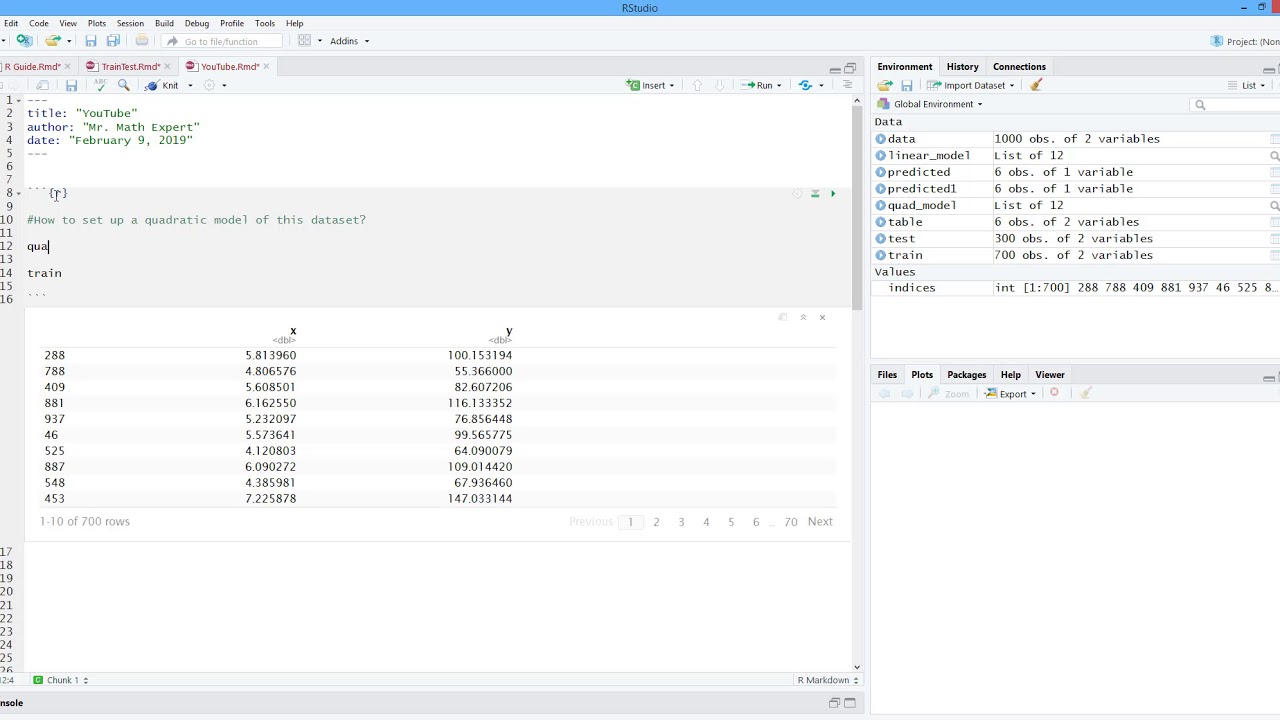Open the Chunk 1 navigator in status bar
The image size is (1280, 720).
(x=60, y=680)
